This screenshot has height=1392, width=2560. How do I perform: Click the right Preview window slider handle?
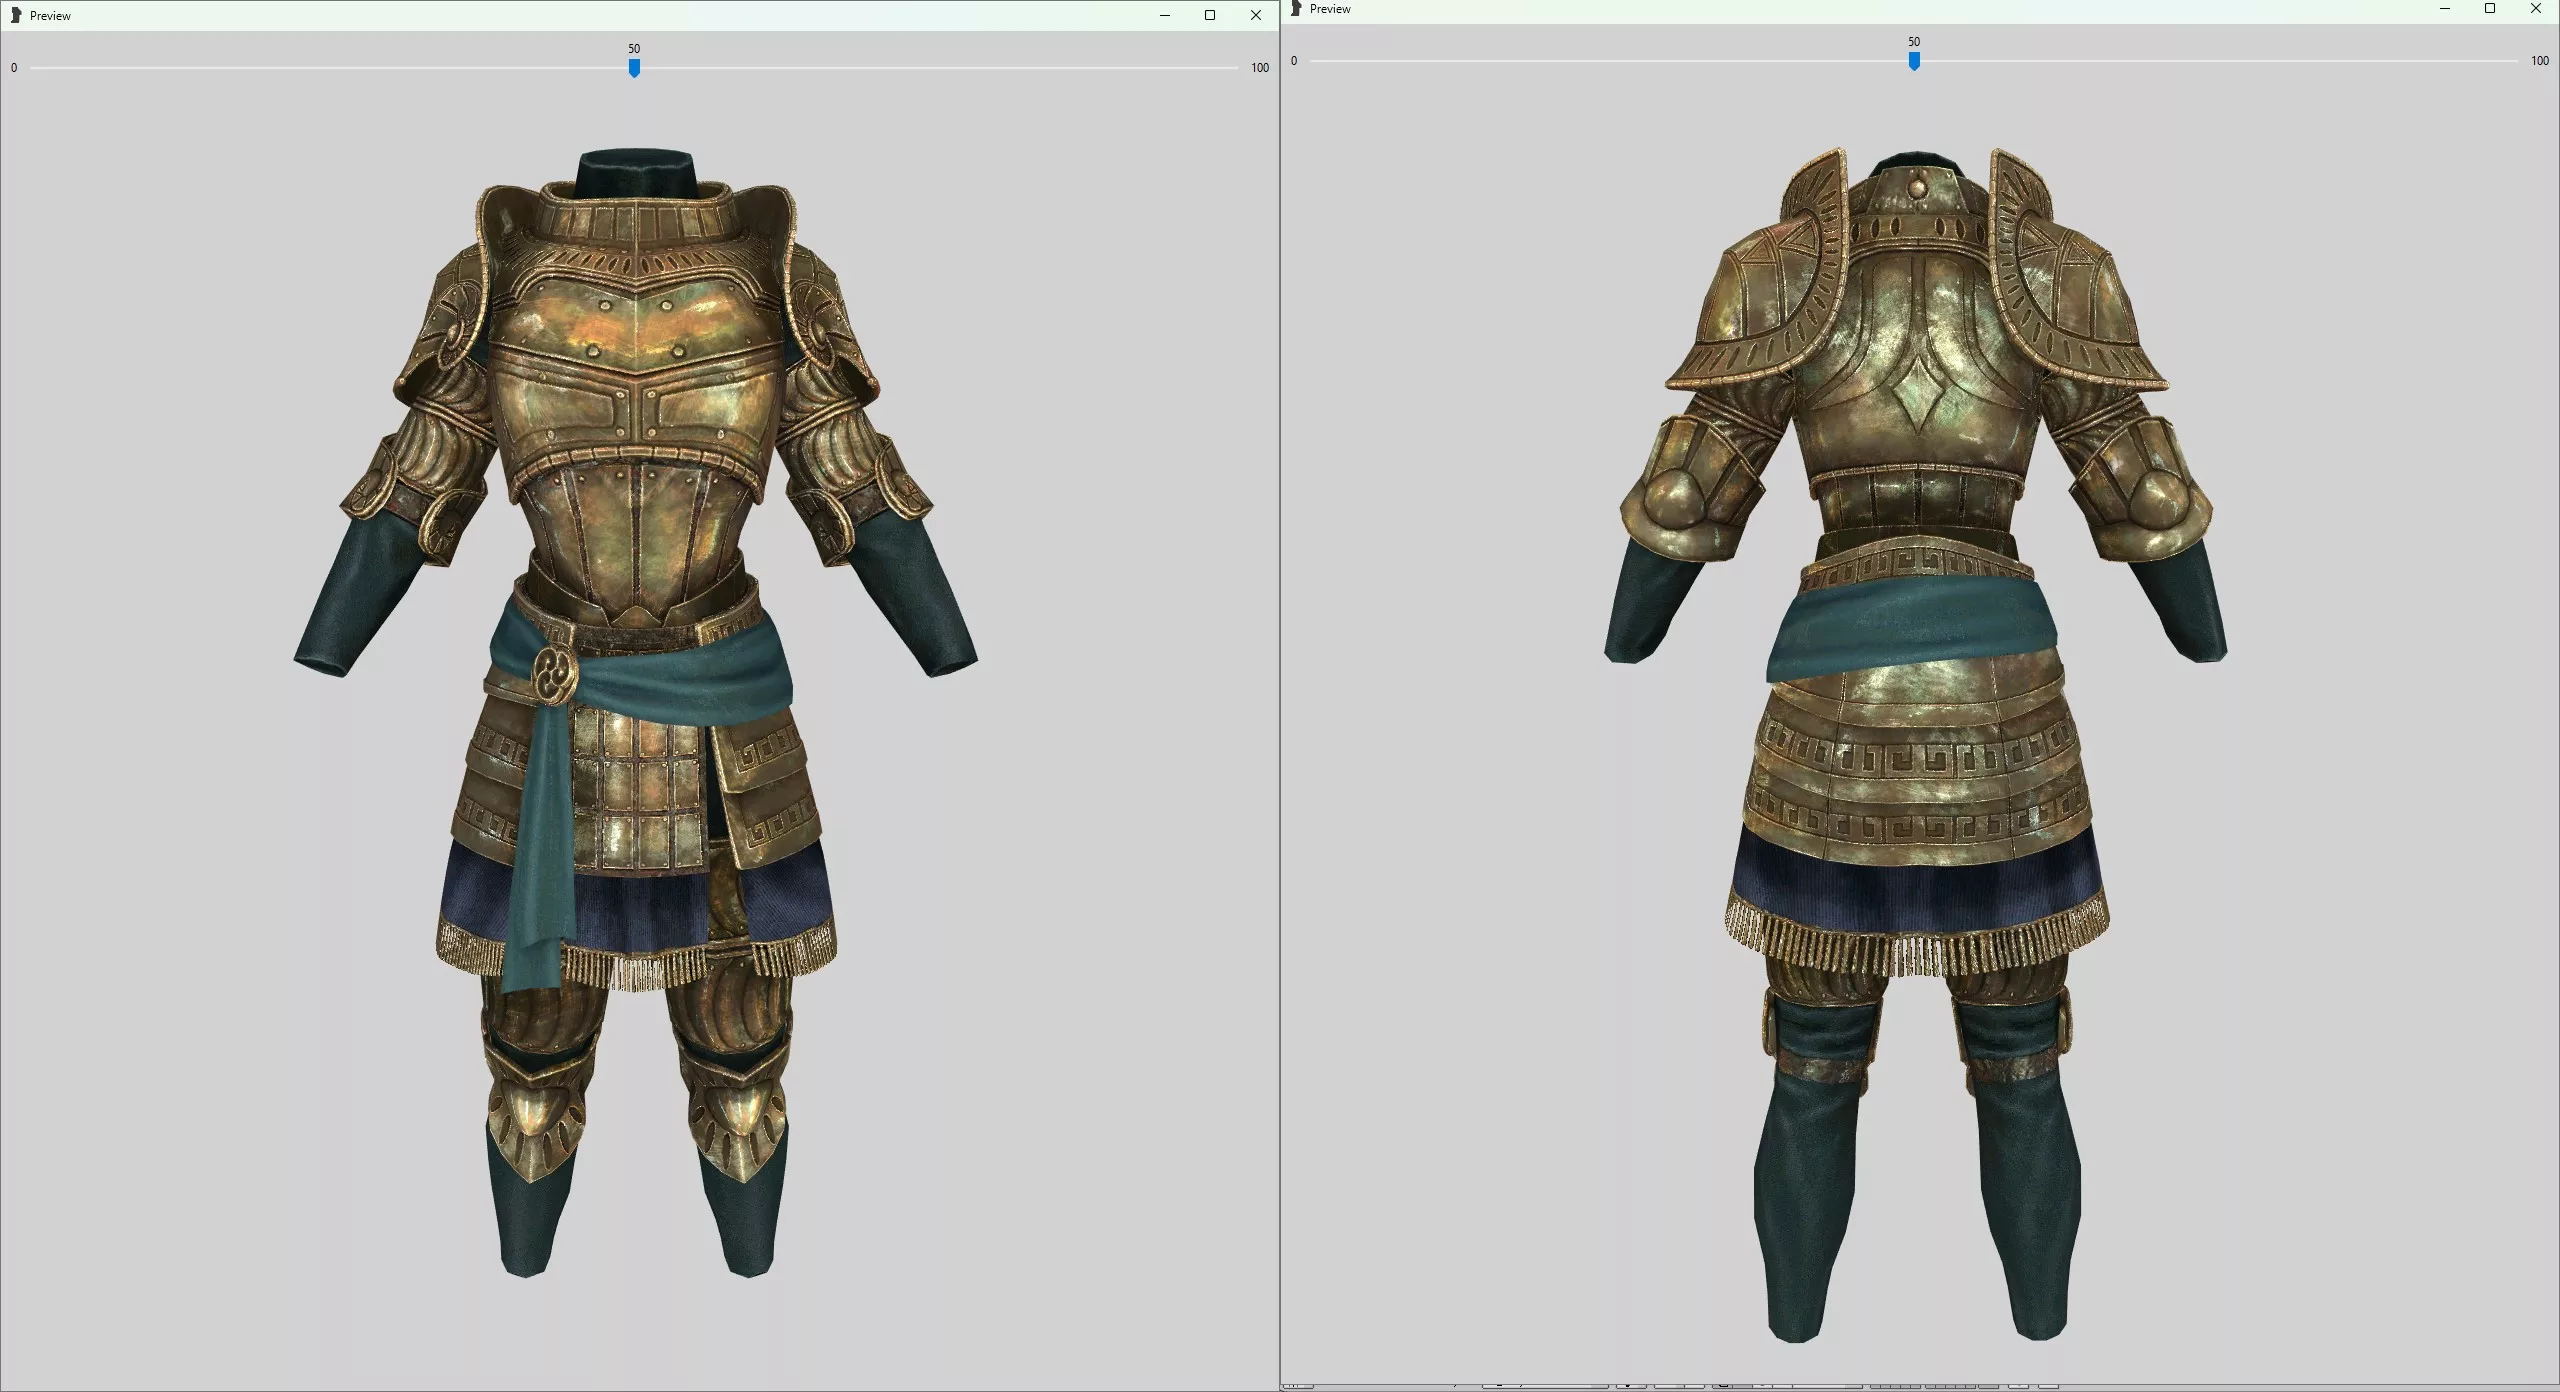[1914, 61]
